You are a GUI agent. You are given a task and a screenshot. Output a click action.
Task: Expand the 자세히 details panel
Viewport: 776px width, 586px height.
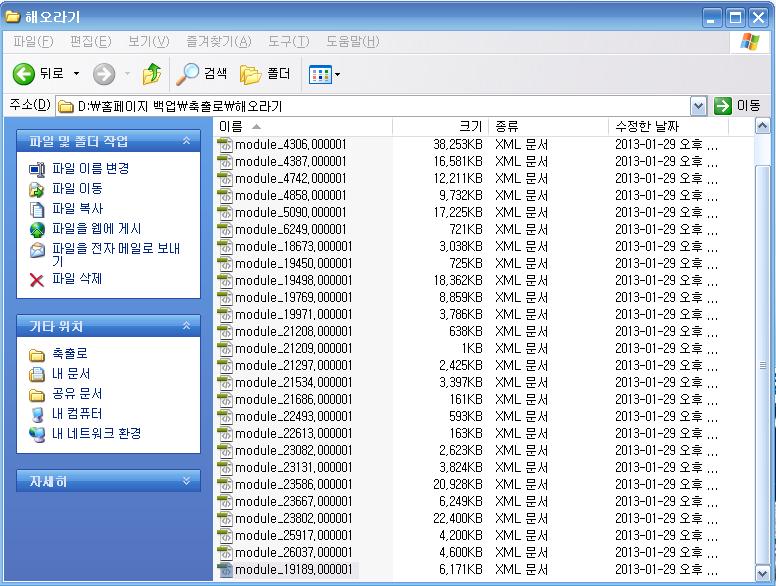tap(186, 481)
